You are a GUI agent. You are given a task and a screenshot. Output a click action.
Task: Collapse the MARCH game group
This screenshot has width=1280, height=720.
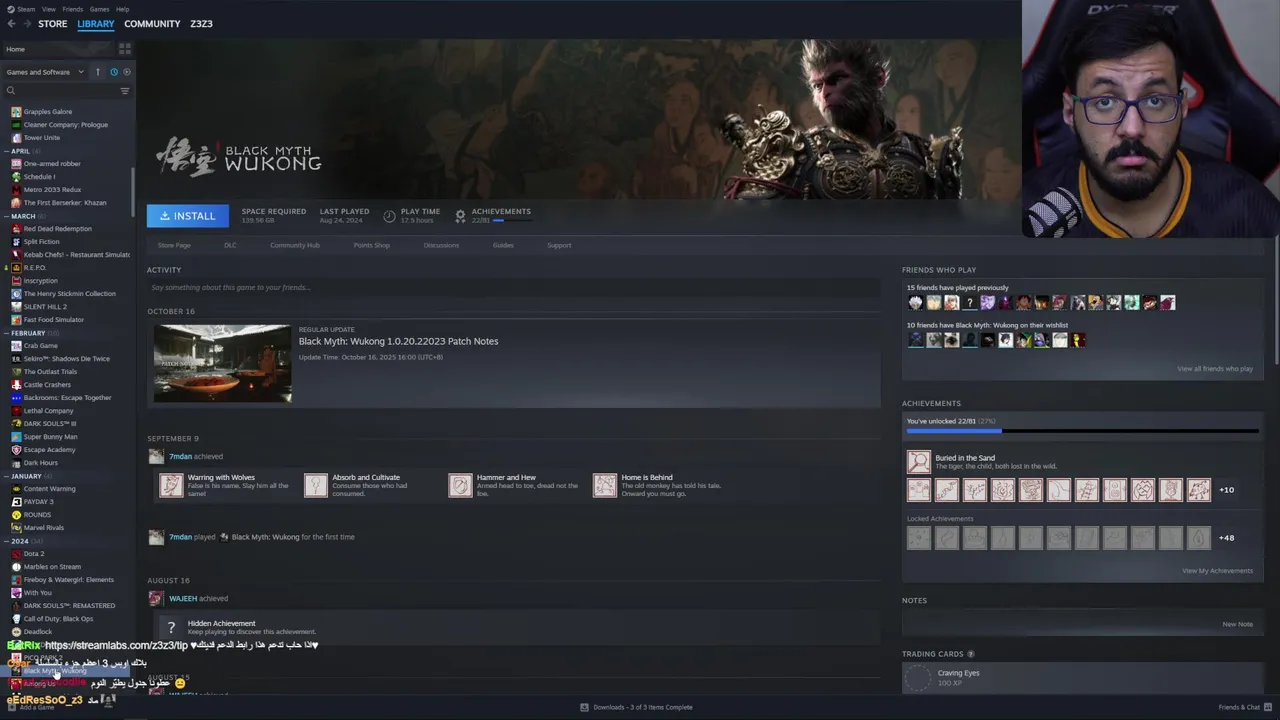click(22, 216)
